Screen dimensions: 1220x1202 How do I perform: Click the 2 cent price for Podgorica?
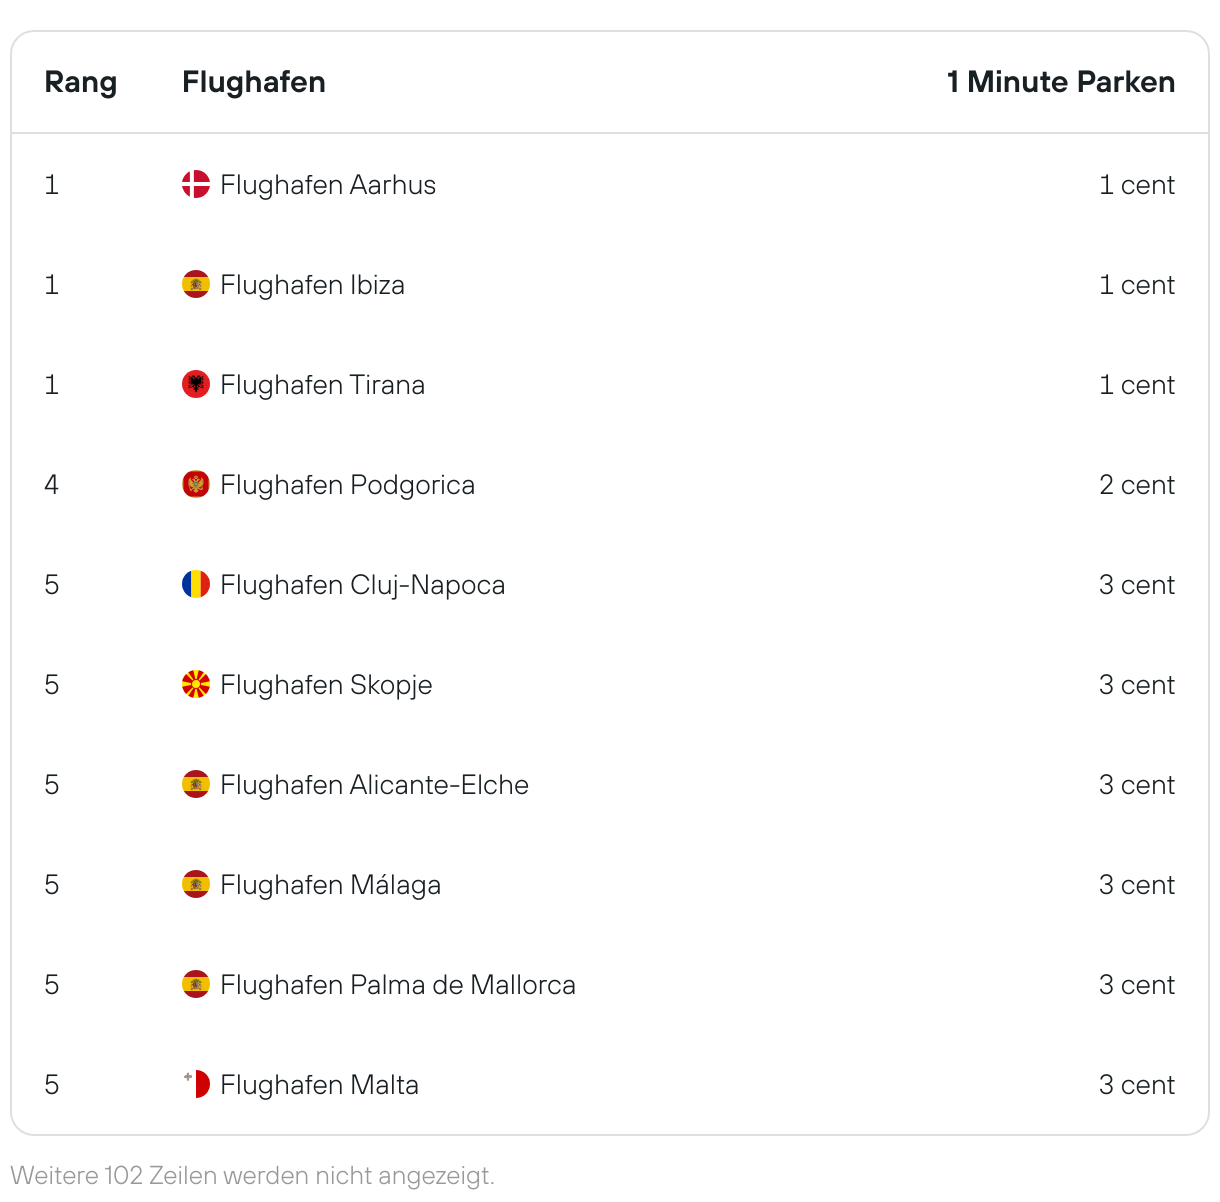[x=1137, y=485]
